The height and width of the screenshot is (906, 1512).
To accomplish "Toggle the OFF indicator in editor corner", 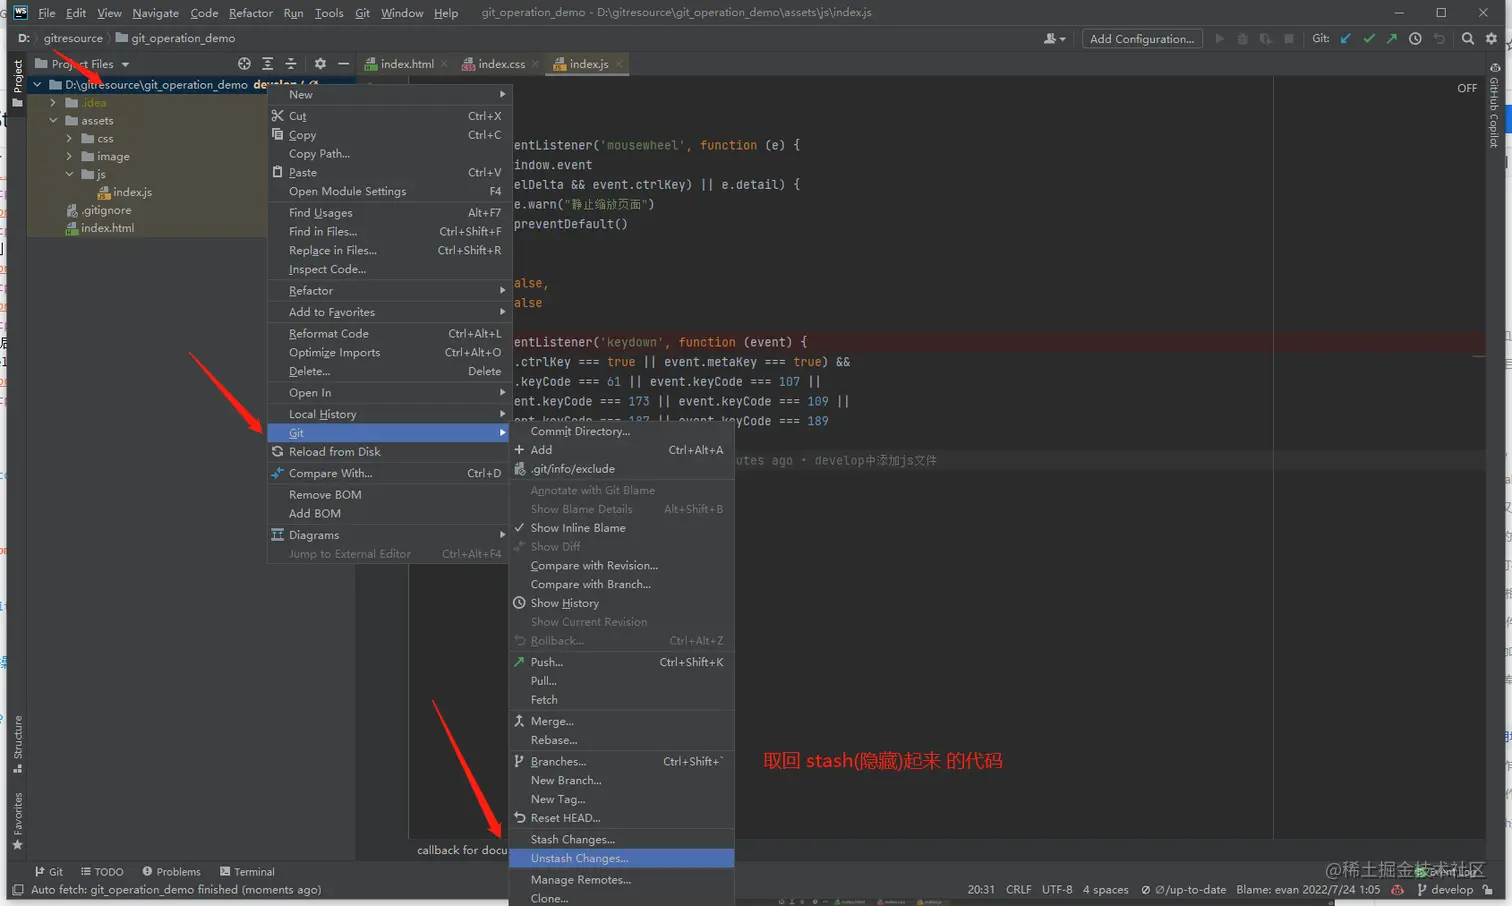I will coord(1466,88).
